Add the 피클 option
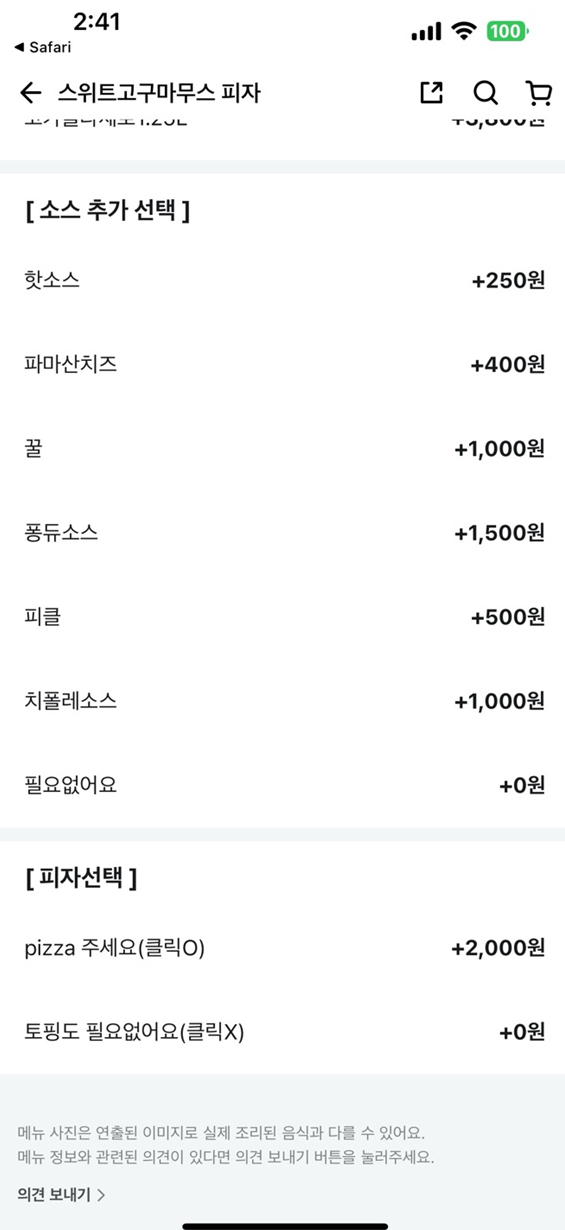Viewport: 565px width, 1230px height. [x=282, y=617]
